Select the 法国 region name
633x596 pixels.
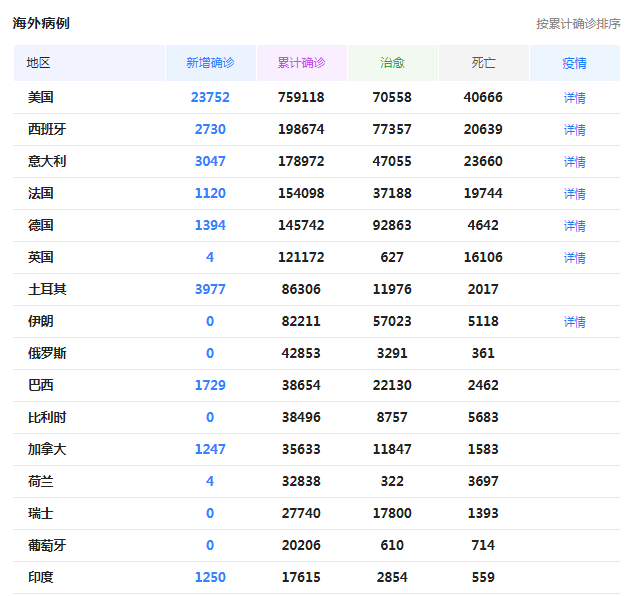[x=40, y=193]
